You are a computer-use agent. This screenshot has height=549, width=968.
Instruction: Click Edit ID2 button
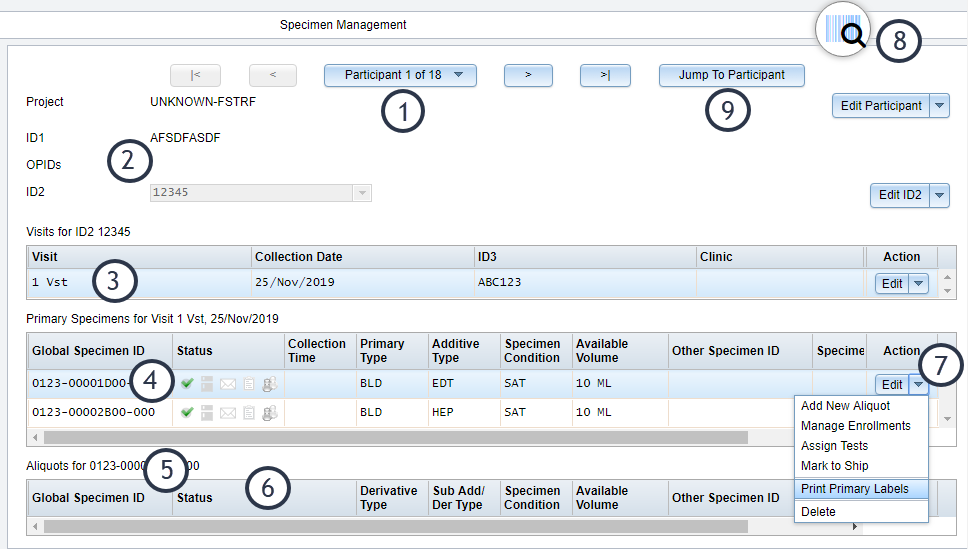[900, 195]
